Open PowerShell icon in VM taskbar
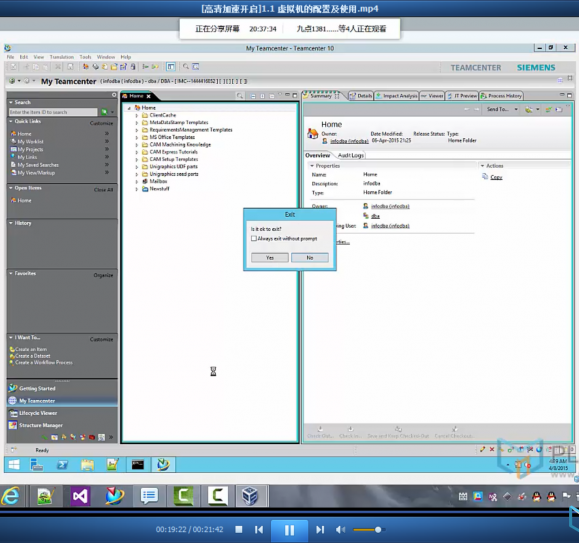Screen dimensions: 579x543 click(x=62, y=464)
